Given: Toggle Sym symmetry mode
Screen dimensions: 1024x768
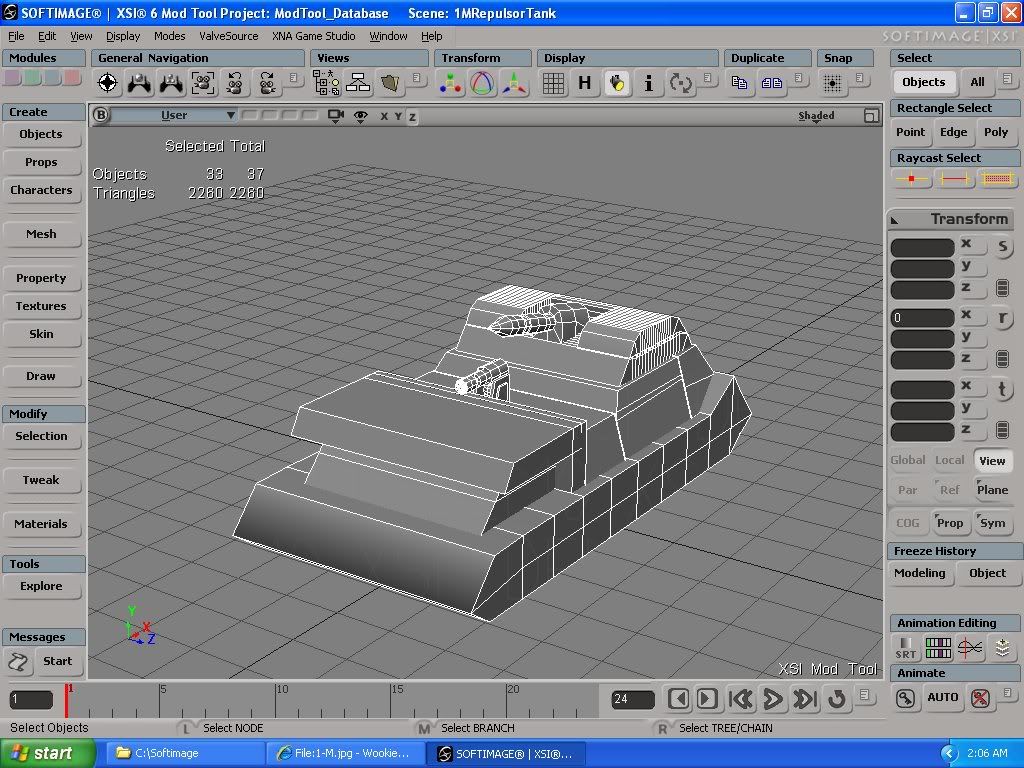Looking at the screenshot, I should [992, 522].
